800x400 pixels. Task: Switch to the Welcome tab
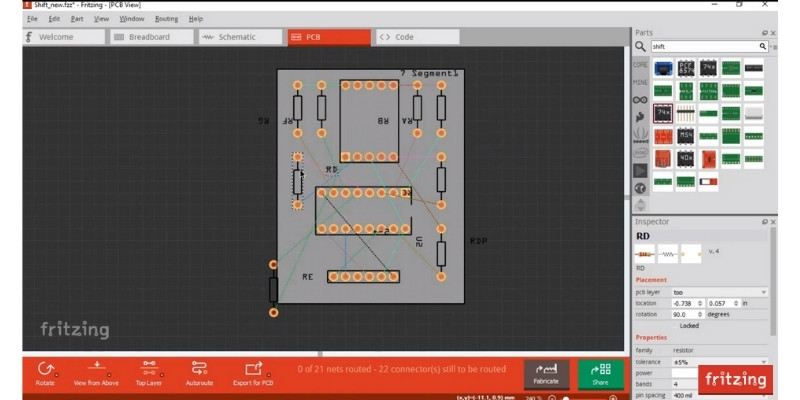pos(63,37)
